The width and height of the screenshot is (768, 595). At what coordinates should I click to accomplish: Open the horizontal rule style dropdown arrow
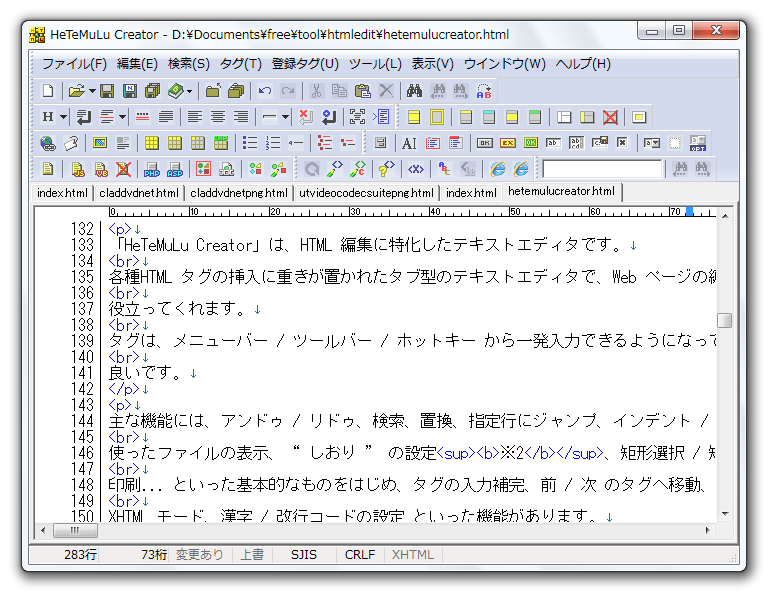coord(285,117)
